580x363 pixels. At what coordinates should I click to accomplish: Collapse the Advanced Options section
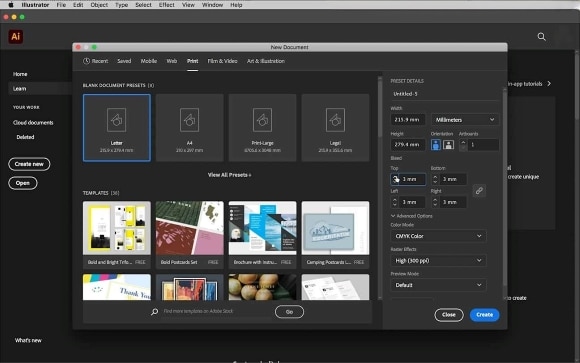pyautogui.click(x=411, y=216)
